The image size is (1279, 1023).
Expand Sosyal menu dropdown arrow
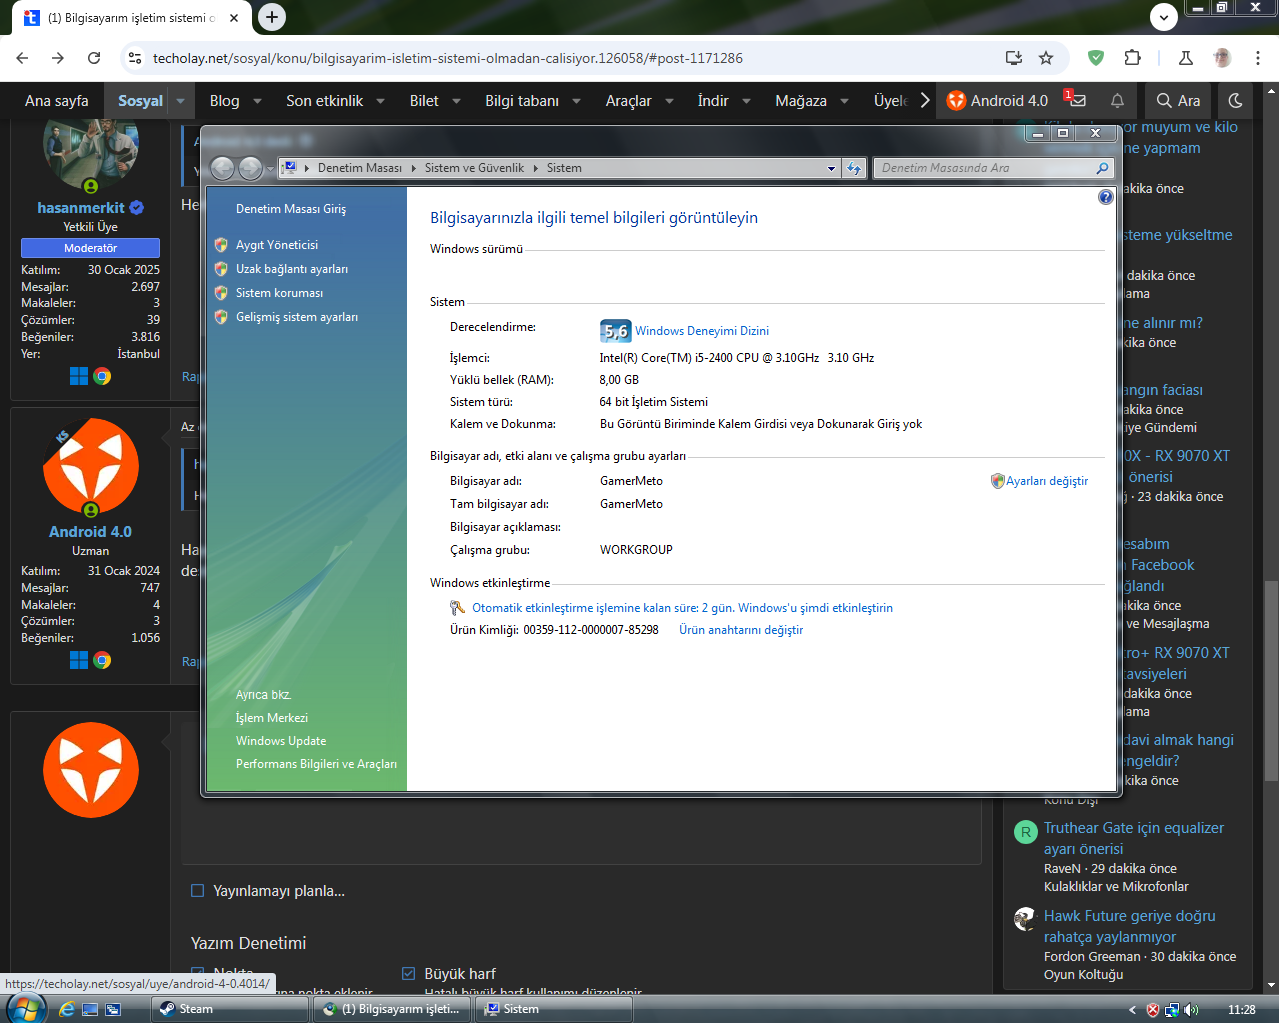tap(180, 101)
